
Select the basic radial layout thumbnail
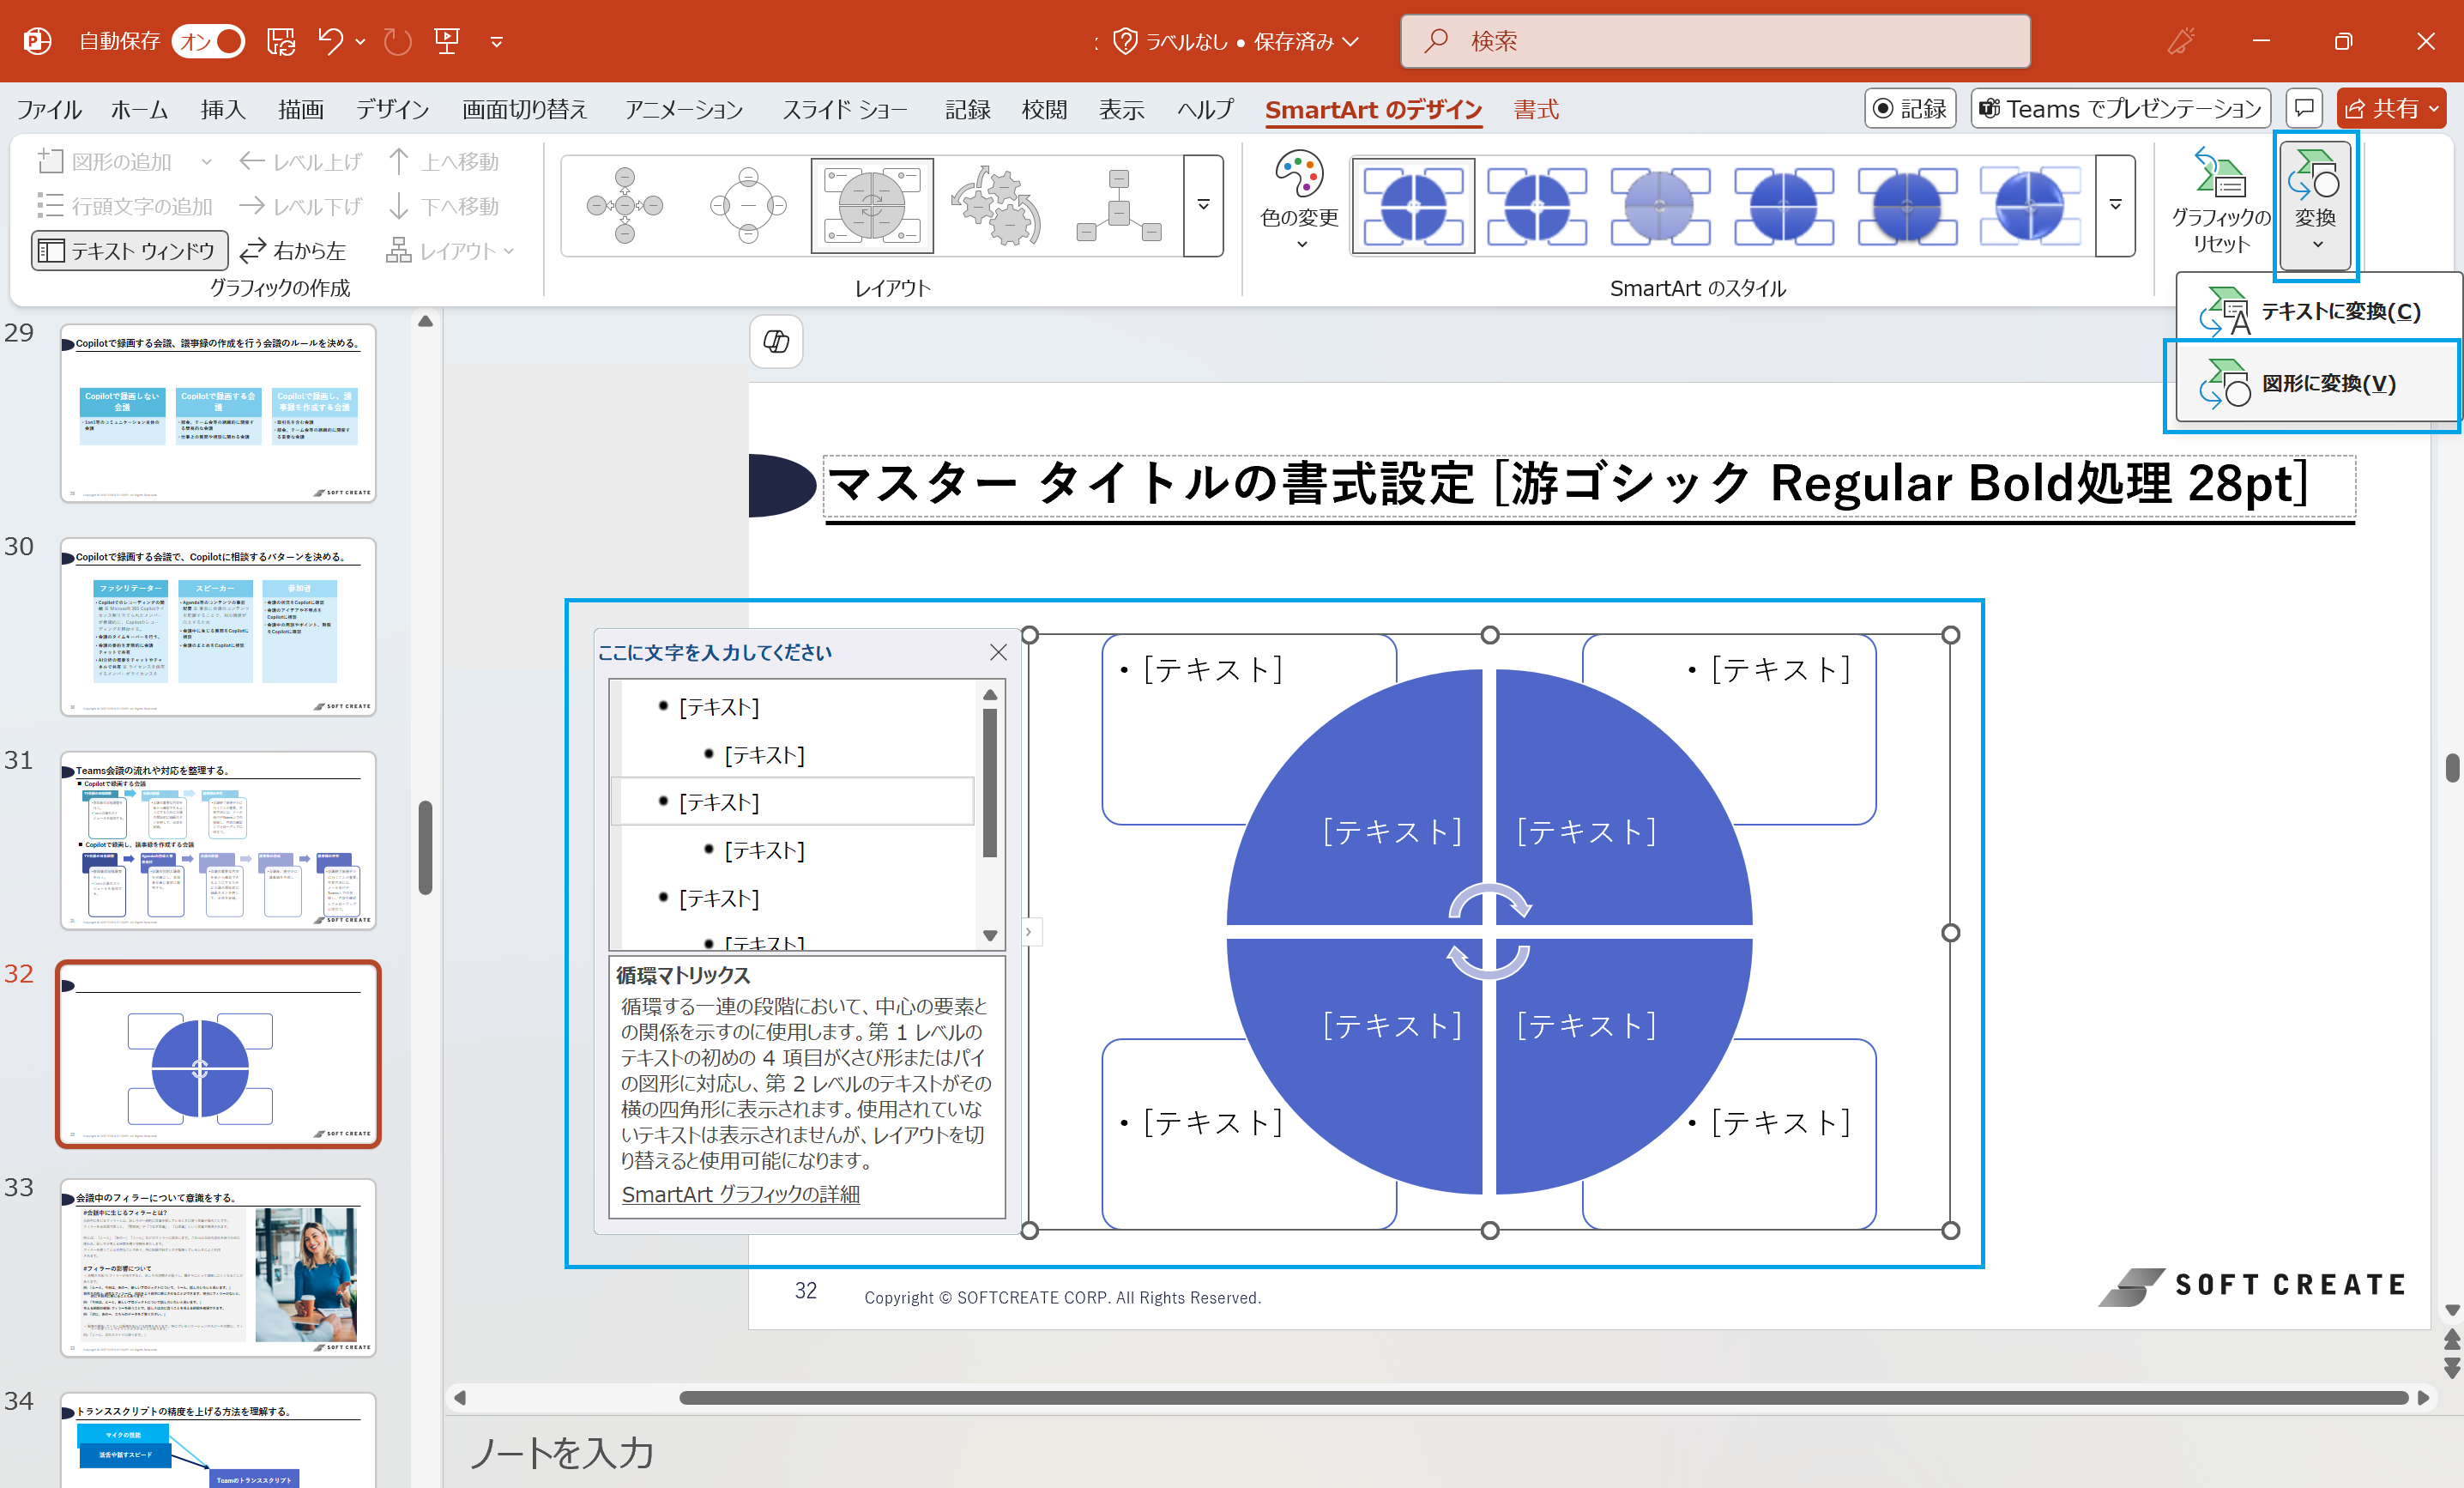tap(625, 205)
